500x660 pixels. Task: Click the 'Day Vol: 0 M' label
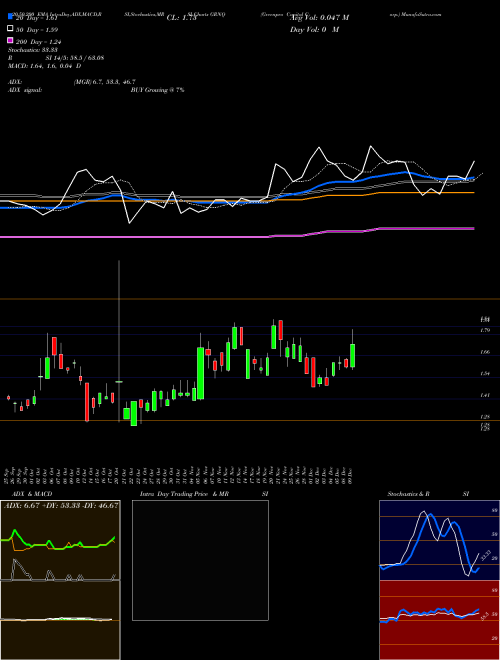314,30
